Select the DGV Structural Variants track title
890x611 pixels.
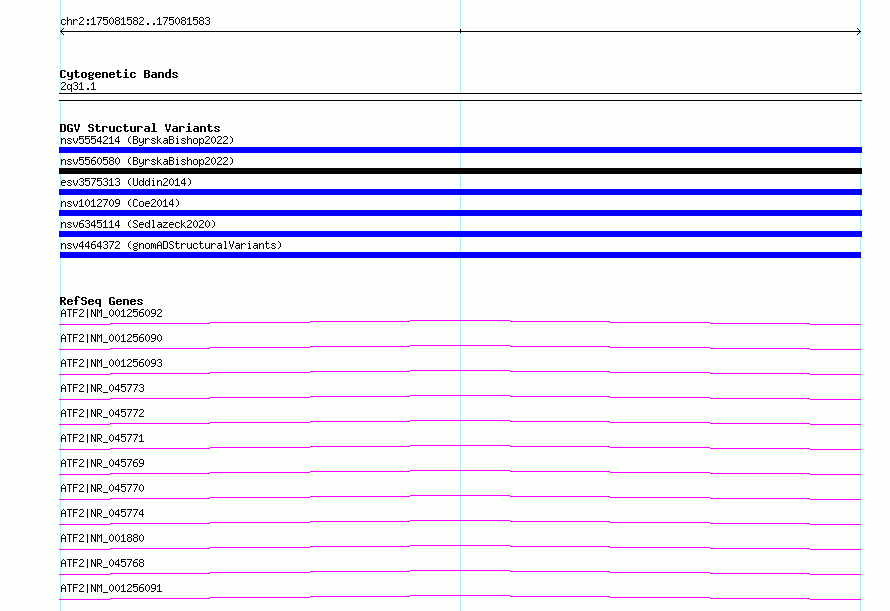pos(140,128)
